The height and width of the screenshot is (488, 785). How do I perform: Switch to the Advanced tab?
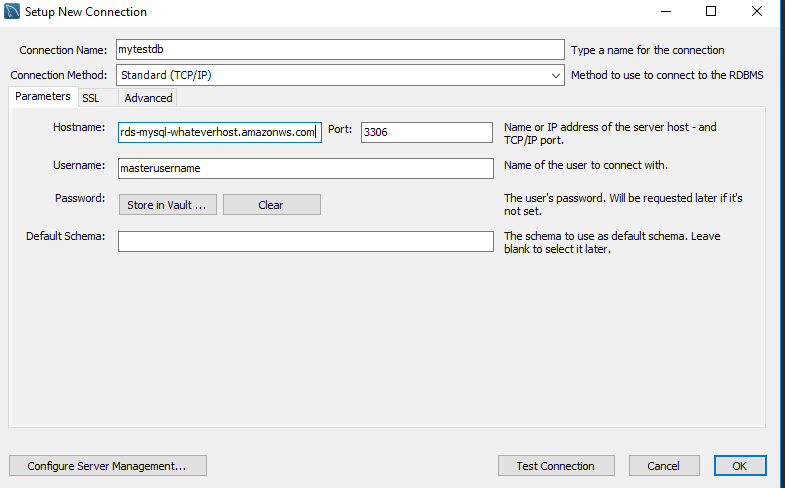[148, 98]
